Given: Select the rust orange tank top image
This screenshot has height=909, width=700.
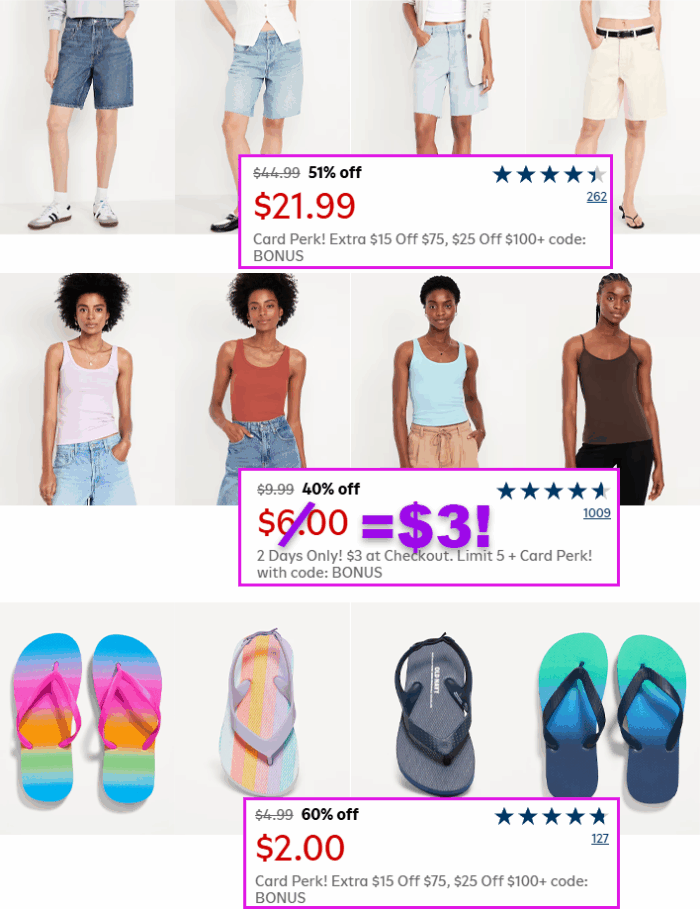Looking at the screenshot, I should pyautogui.click(x=262, y=371).
